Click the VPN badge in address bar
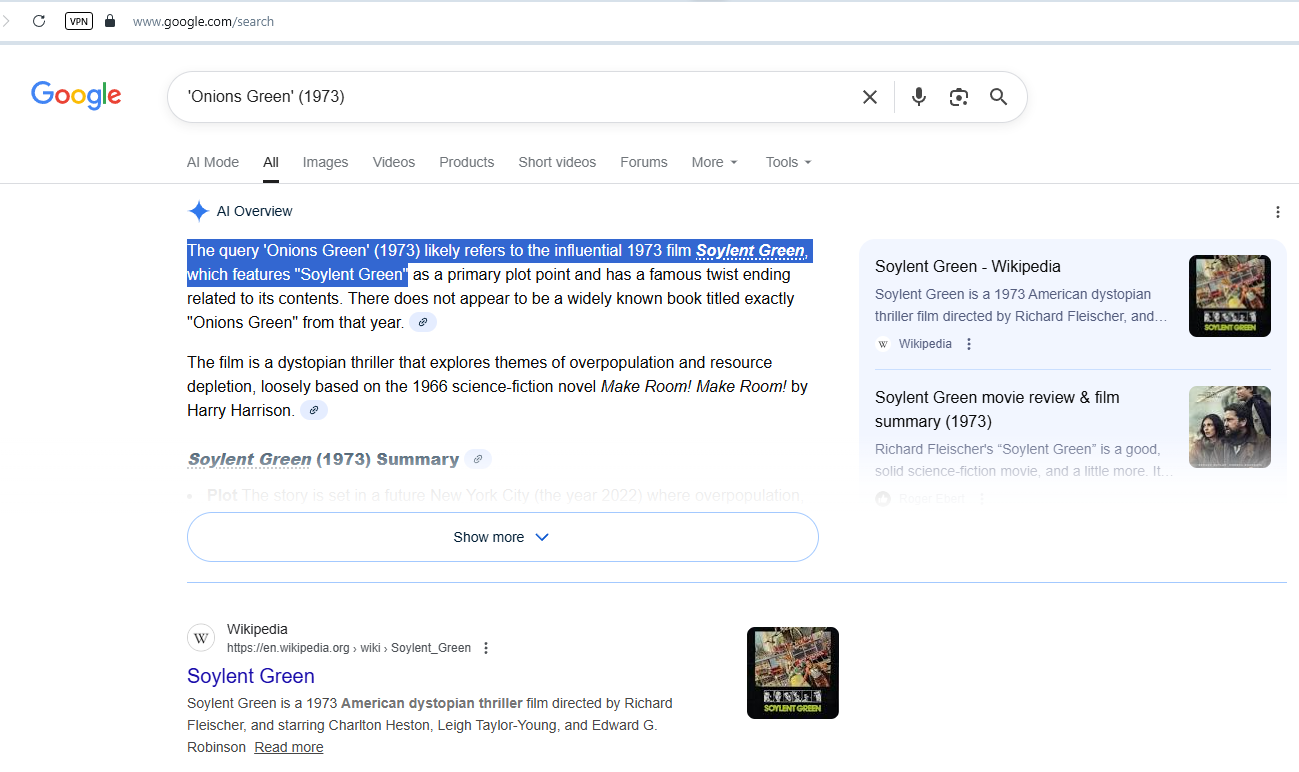The height and width of the screenshot is (772, 1299). click(x=79, y=21)
